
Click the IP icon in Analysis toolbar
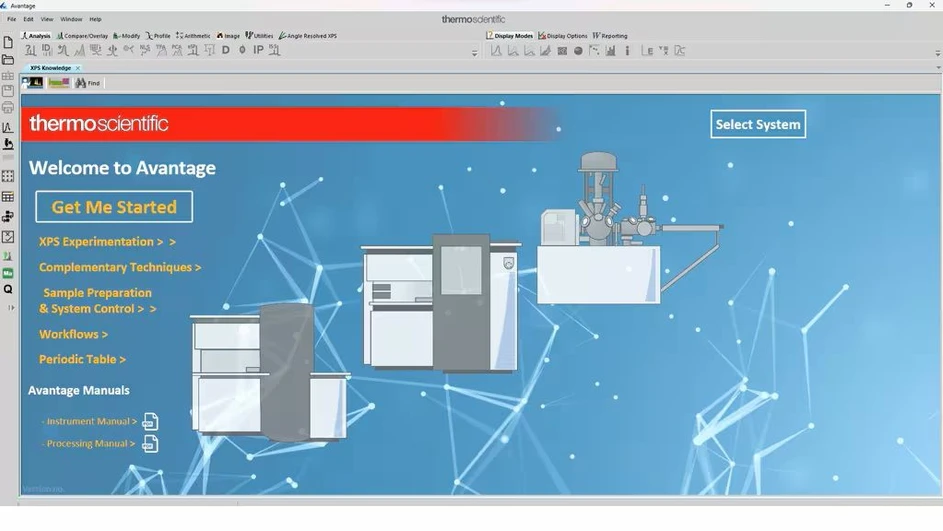[x=258, y=50]
